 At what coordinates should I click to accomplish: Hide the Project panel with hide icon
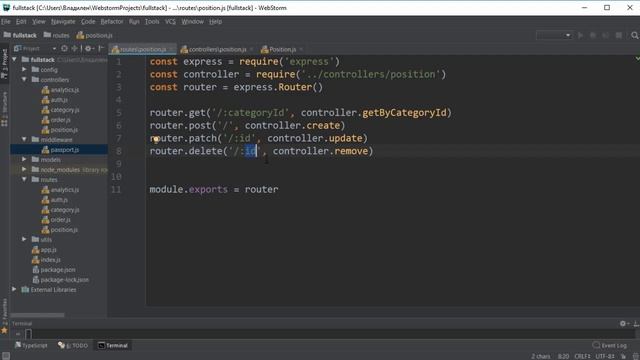(x=101, y=49)
